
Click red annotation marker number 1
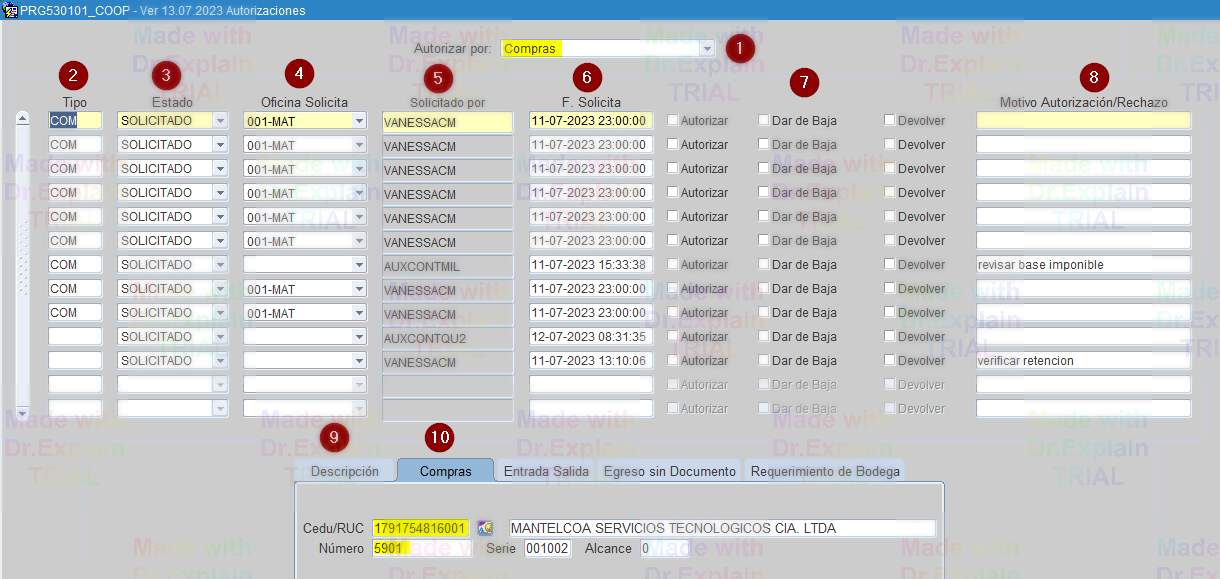(740, 47)
